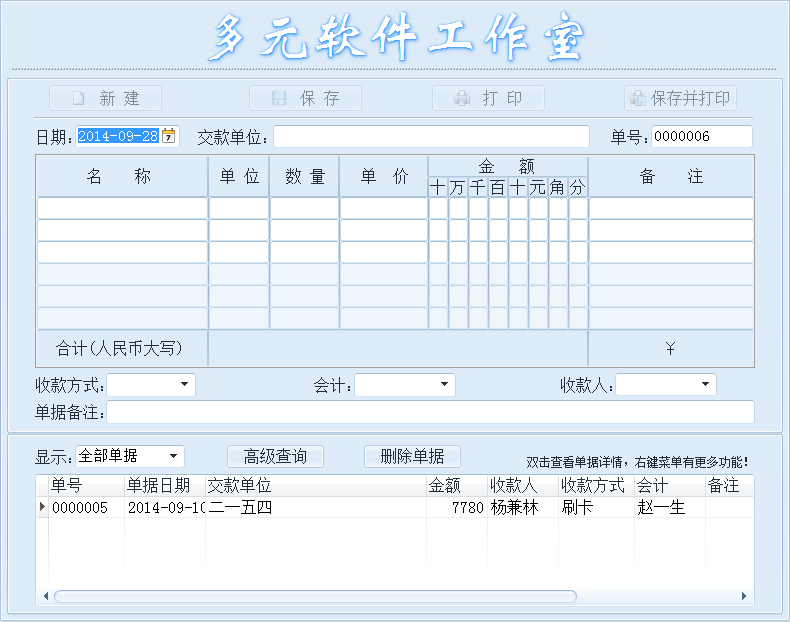
Task: Click the horizontal scrollbar left arrow
Action: tap(46, 597)
